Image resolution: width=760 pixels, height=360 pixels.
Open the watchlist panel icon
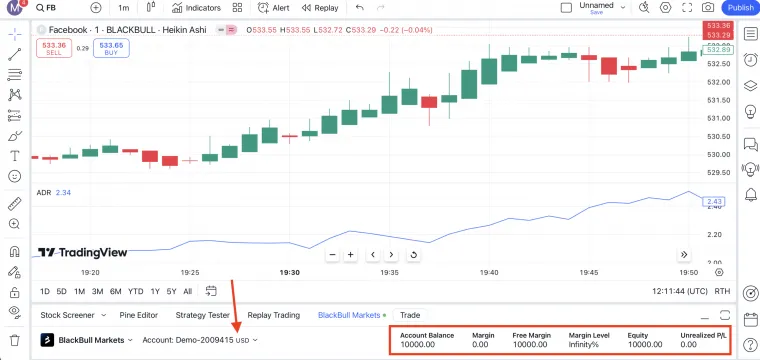pos(750,34)
